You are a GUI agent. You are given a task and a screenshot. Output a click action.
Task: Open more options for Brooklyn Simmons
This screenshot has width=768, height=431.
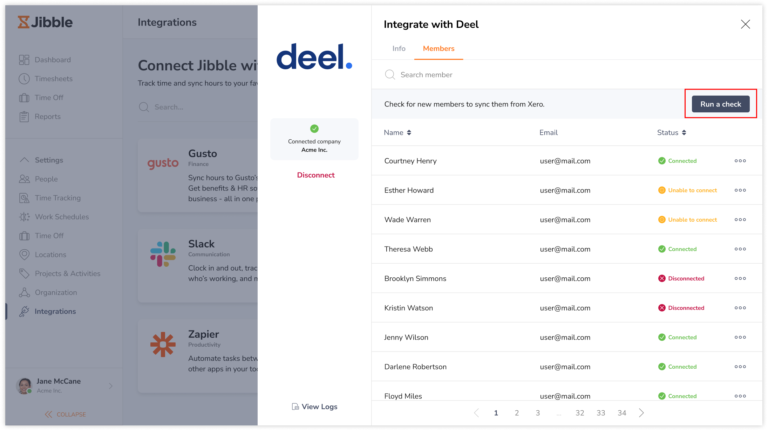pyautogui.click(x=740, y=278)
